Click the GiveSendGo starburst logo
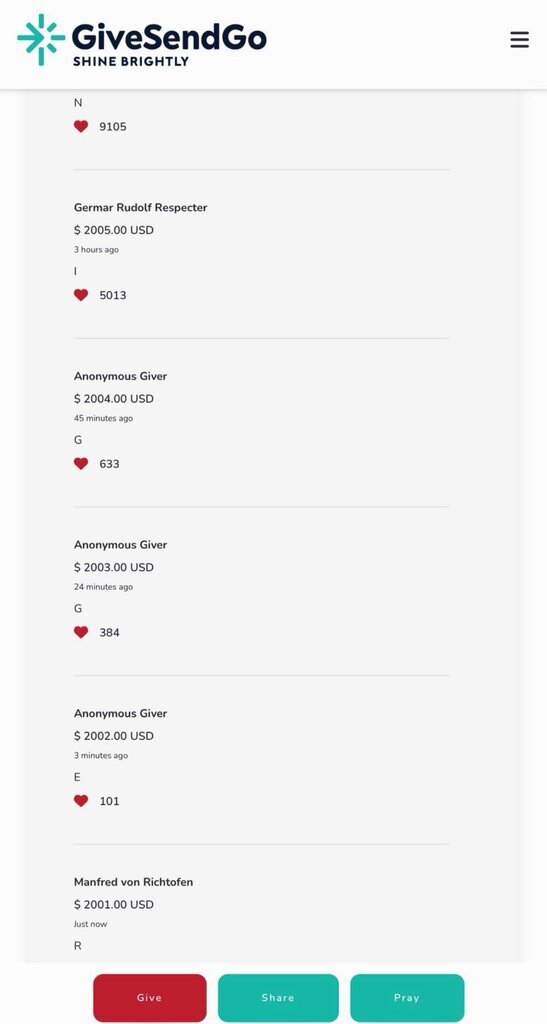Image resolution: width=547 pixels, height=1024 pixels. [41, 40]
